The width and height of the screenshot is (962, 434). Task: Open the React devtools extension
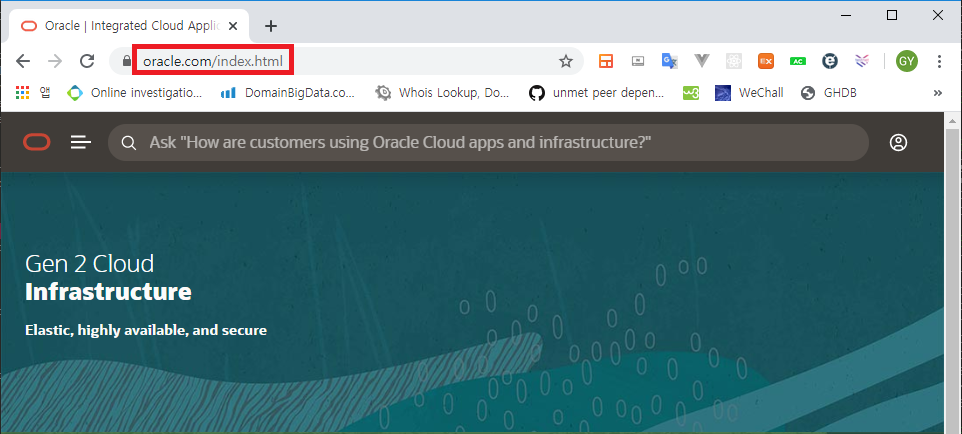[734, 61]
